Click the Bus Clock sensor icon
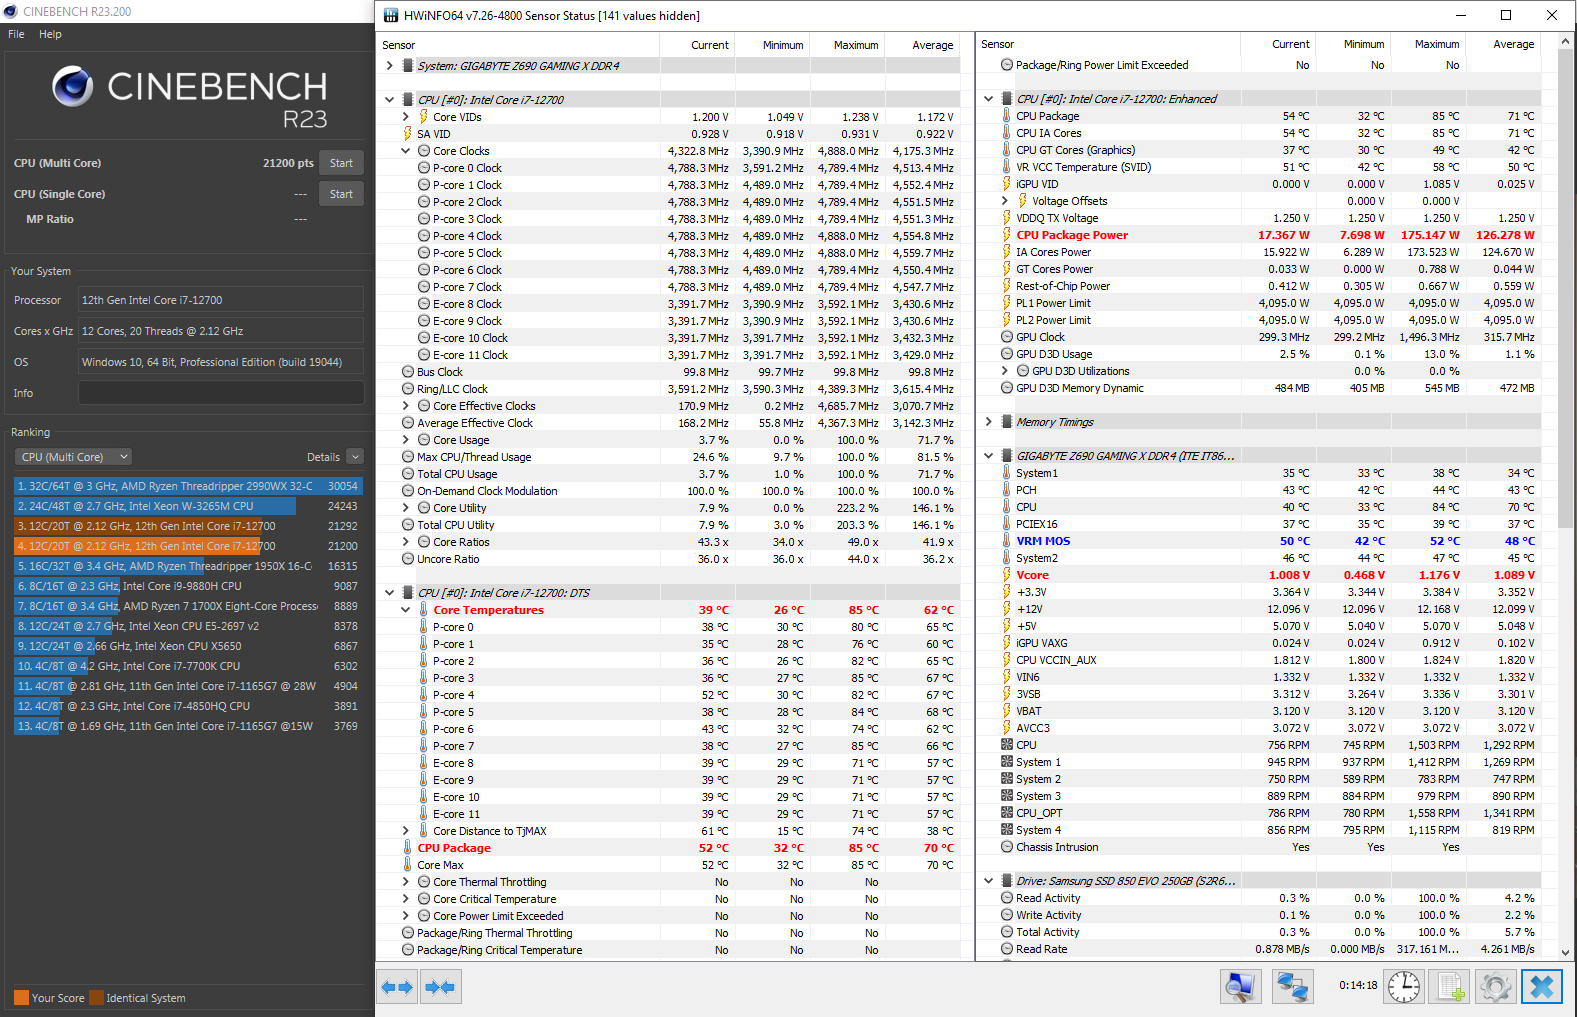Viewport: 1577px width, 1017px height. pos(408,372)
